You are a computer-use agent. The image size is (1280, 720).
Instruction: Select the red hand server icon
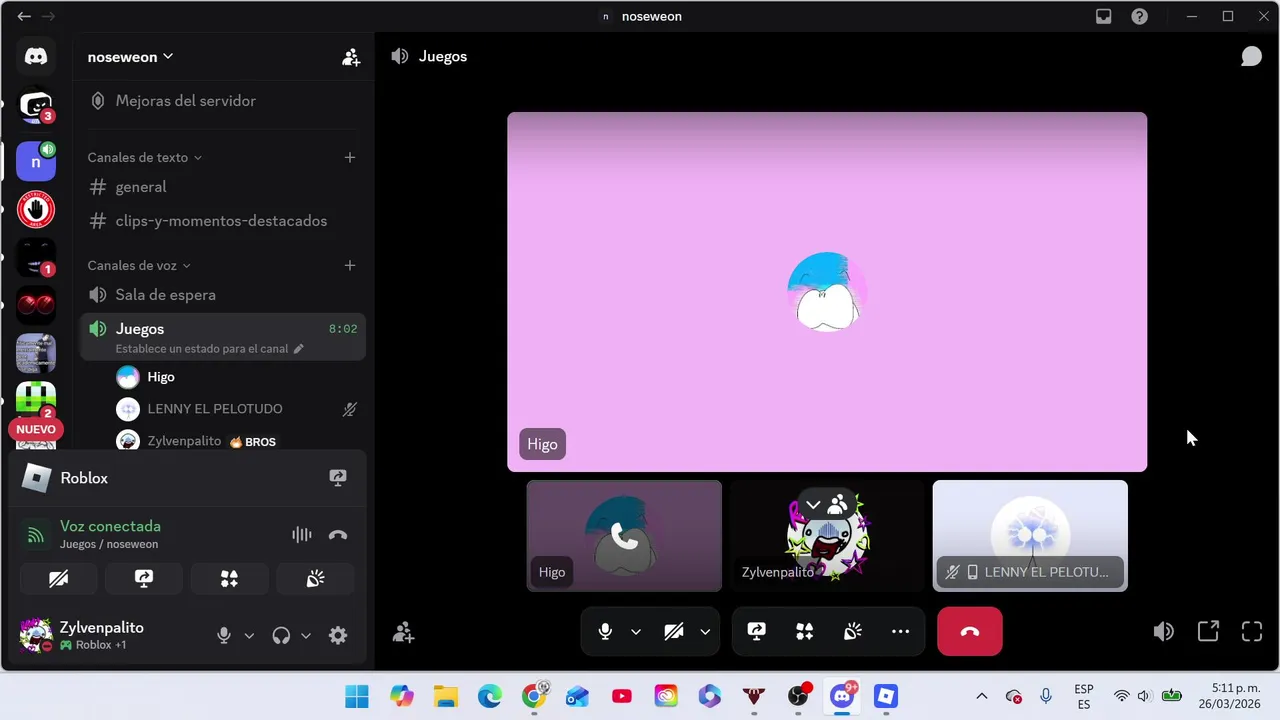[x=36, y=209]
